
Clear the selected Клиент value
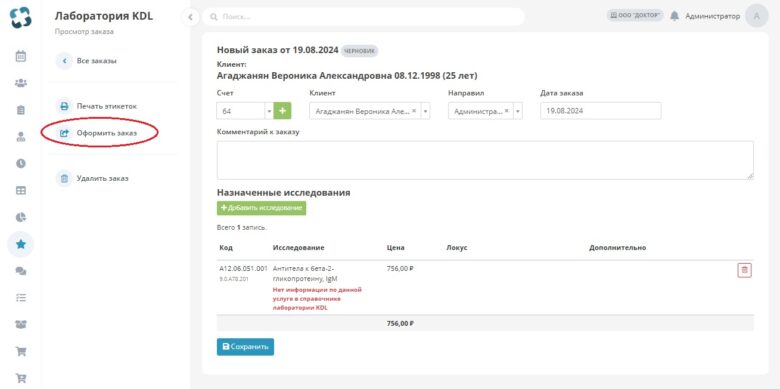[x=414, y=111]
